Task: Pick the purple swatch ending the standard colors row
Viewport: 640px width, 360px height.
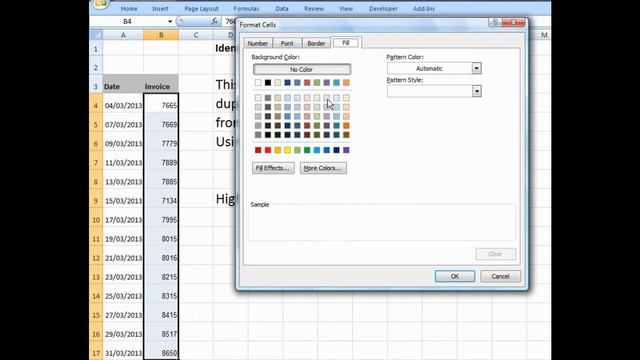Action: 346,150
